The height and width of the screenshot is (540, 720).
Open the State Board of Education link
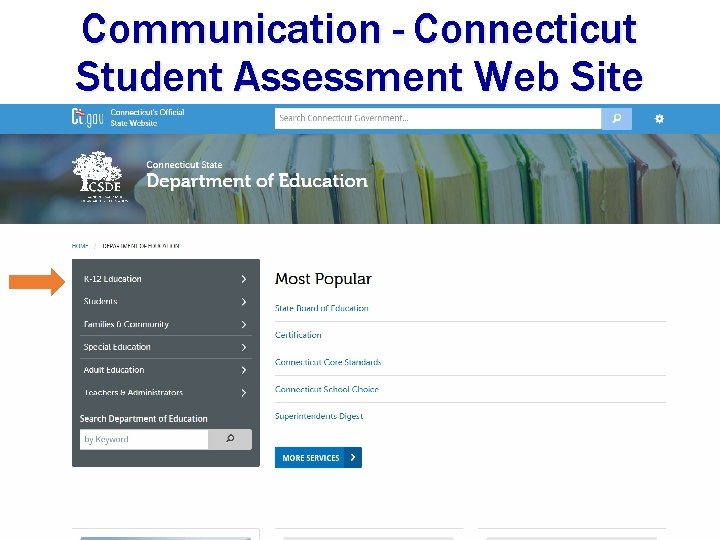pos(321,308)
